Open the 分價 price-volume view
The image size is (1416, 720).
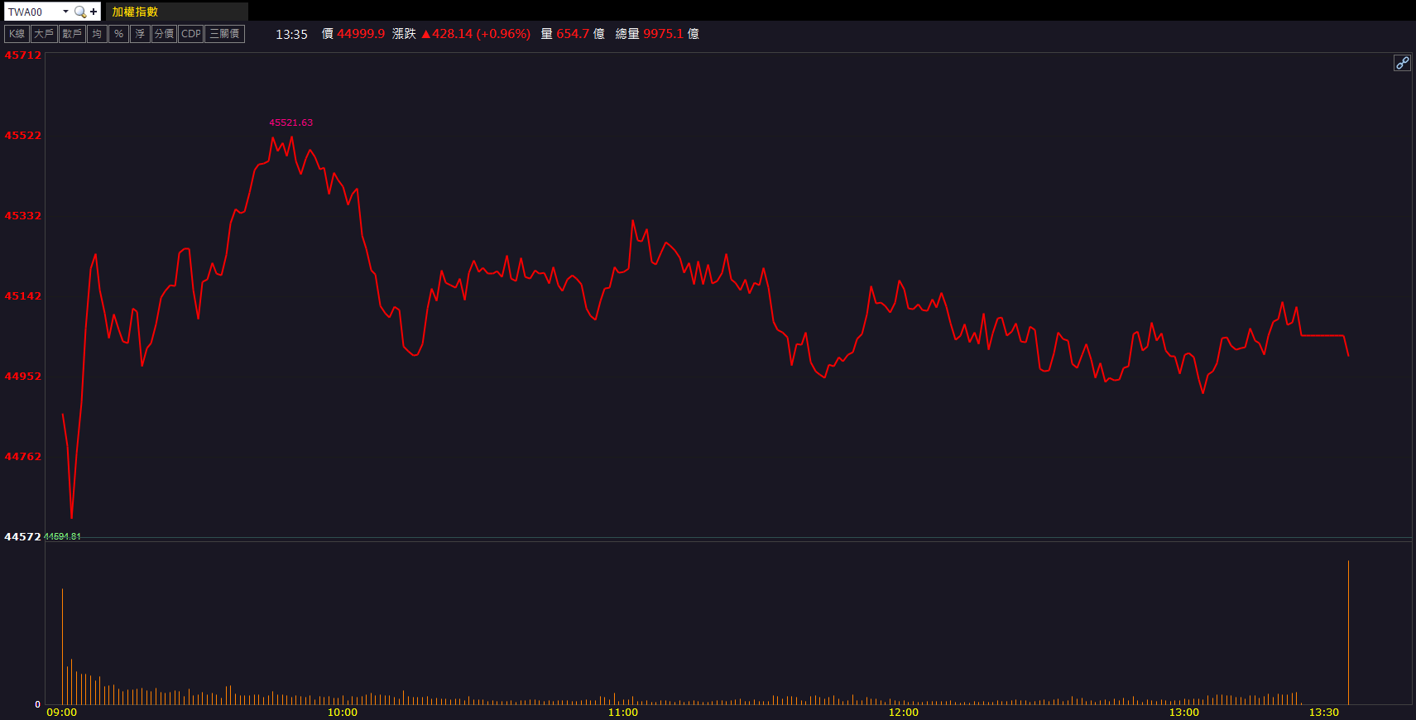pos(164,34)
